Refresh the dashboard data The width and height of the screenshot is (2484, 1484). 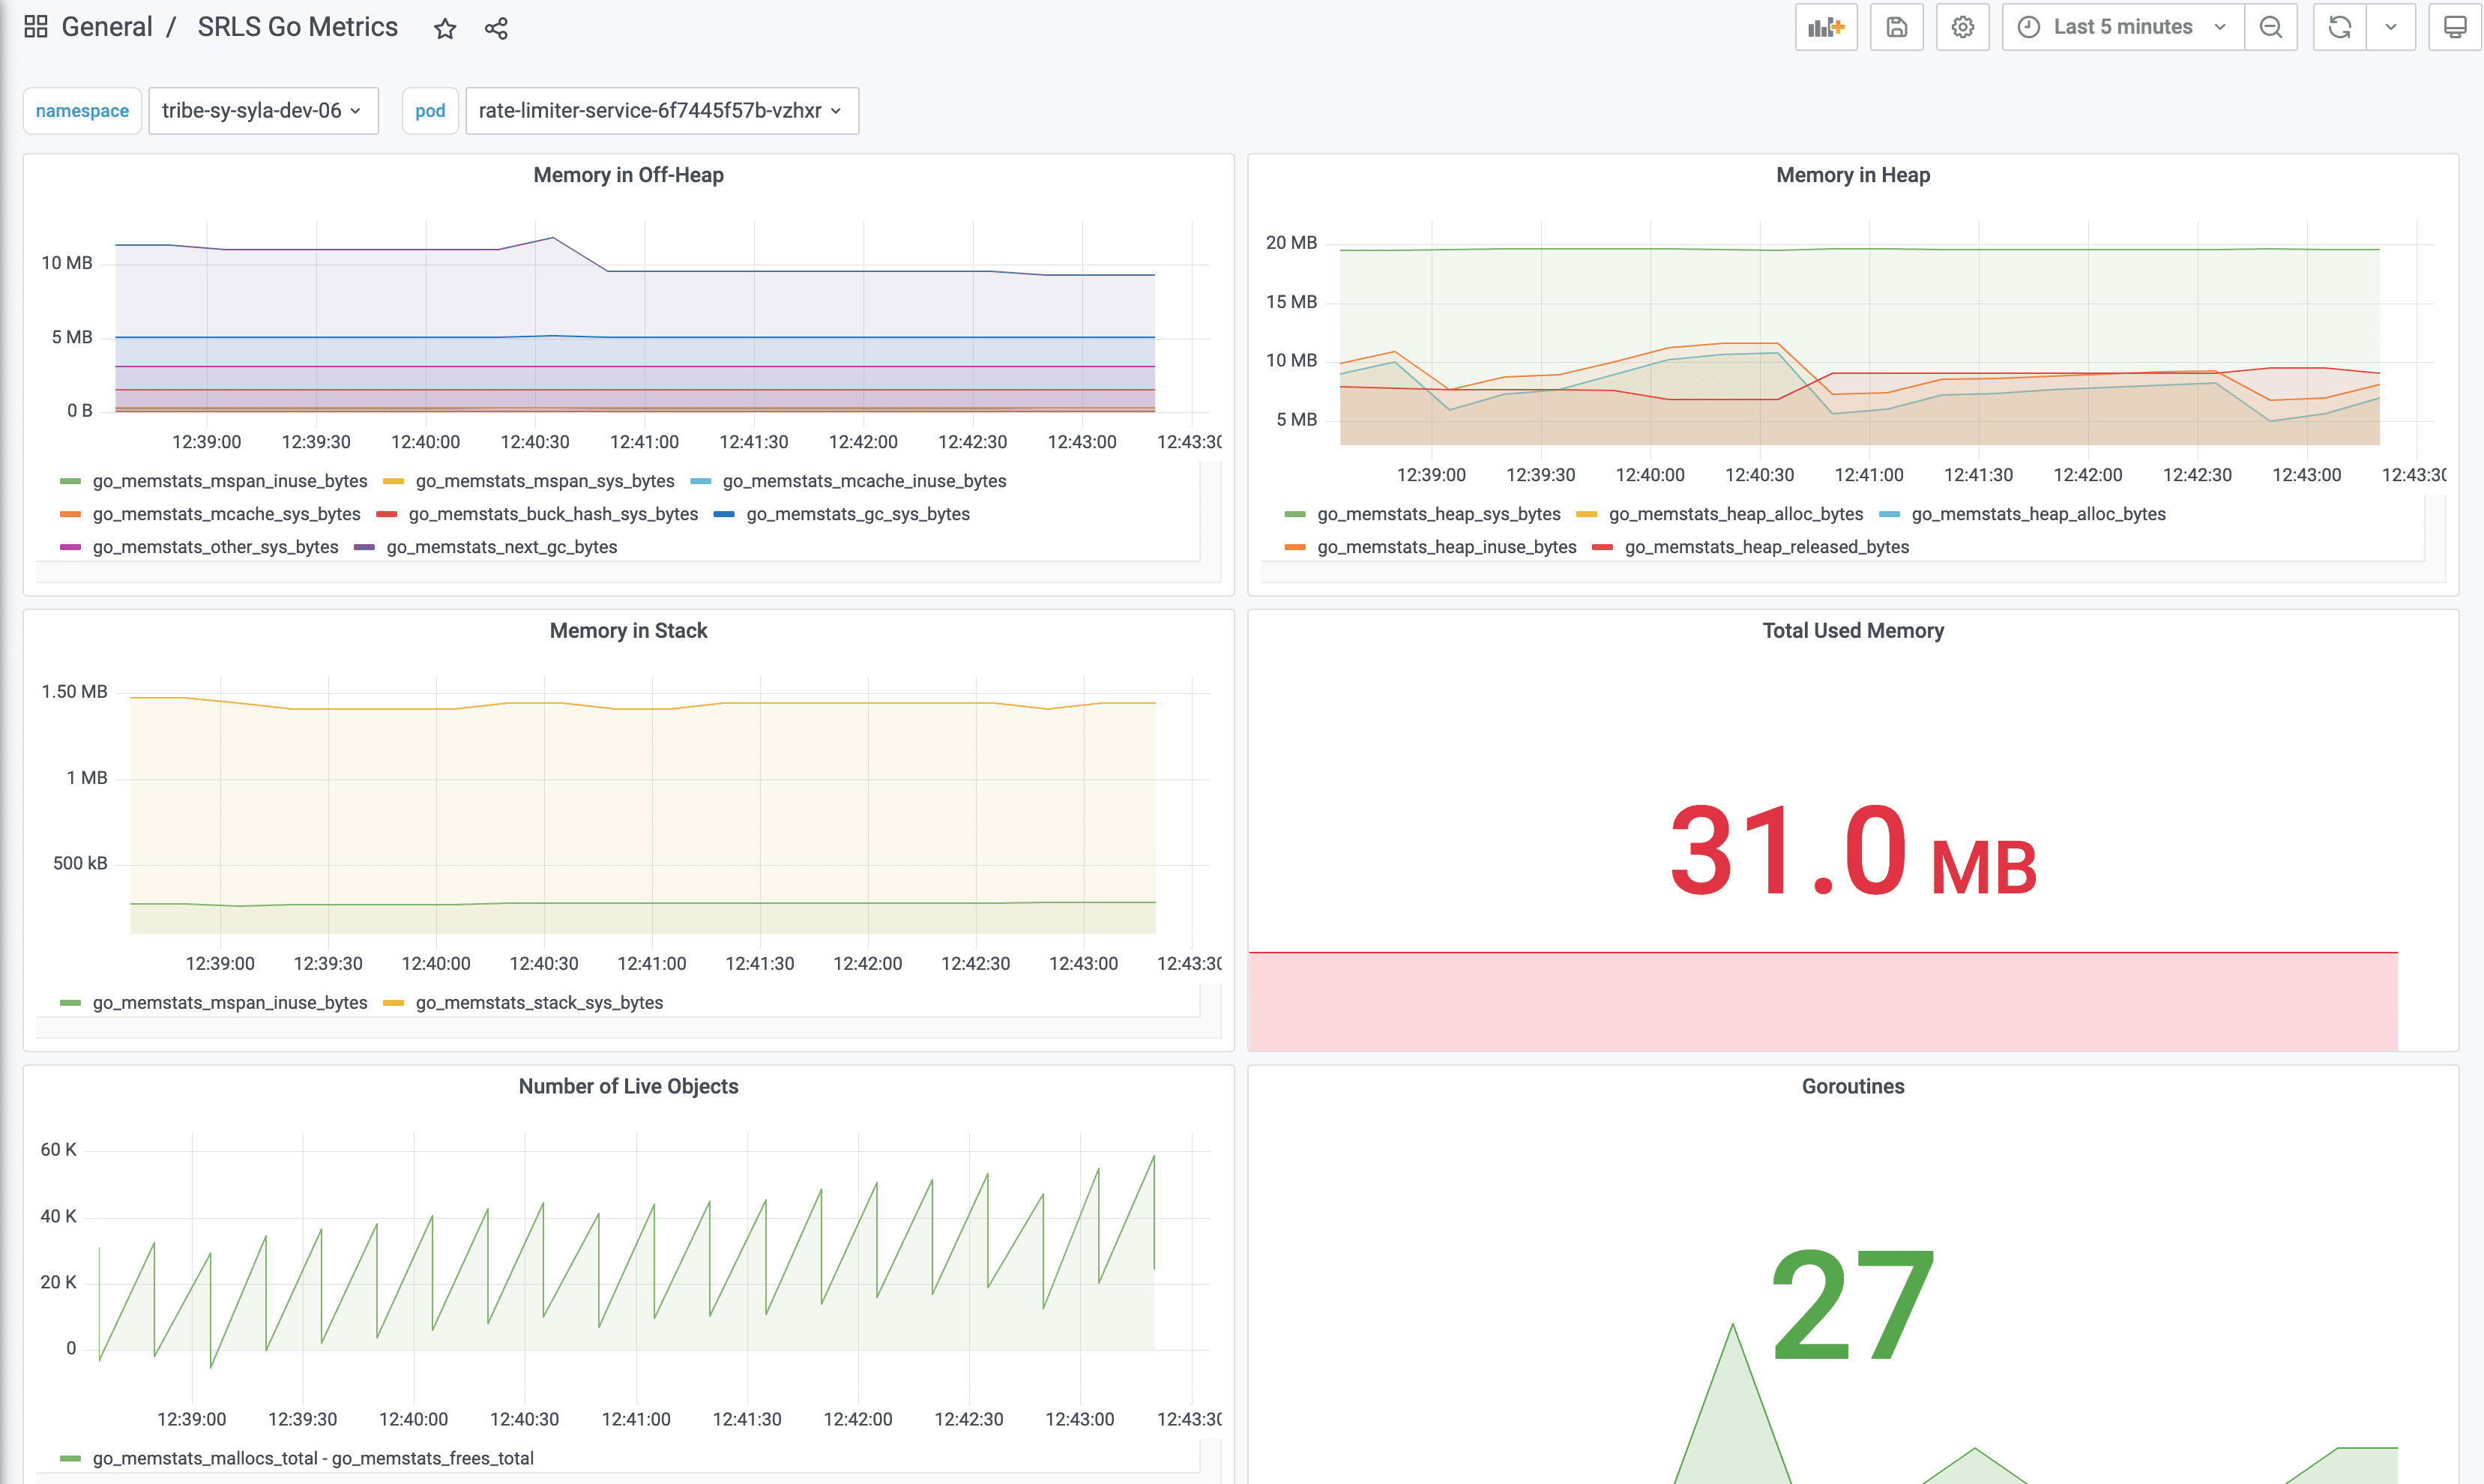(x=2340, y=27)
